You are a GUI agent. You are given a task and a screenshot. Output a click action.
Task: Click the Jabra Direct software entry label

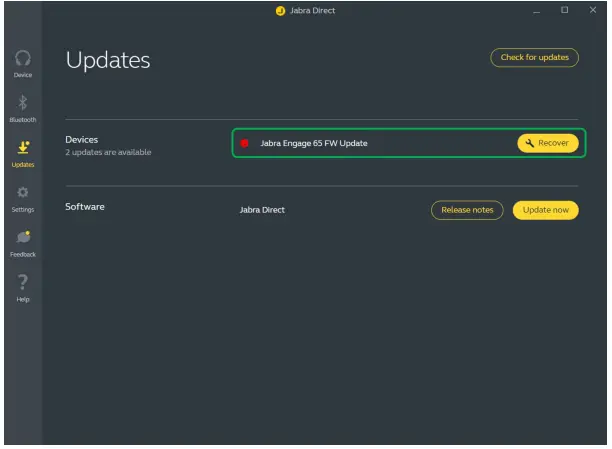[x=262, y=210]
